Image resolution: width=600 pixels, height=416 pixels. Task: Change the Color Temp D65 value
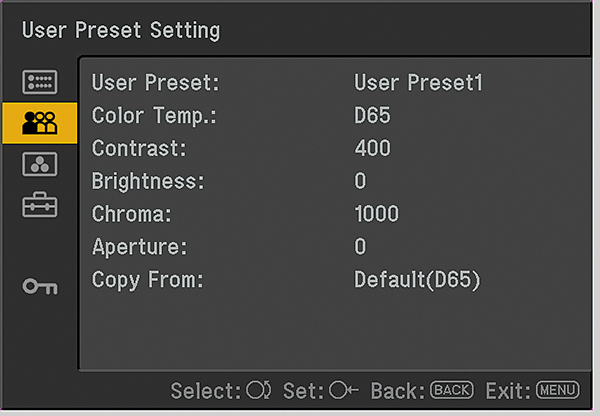point(372,116)
